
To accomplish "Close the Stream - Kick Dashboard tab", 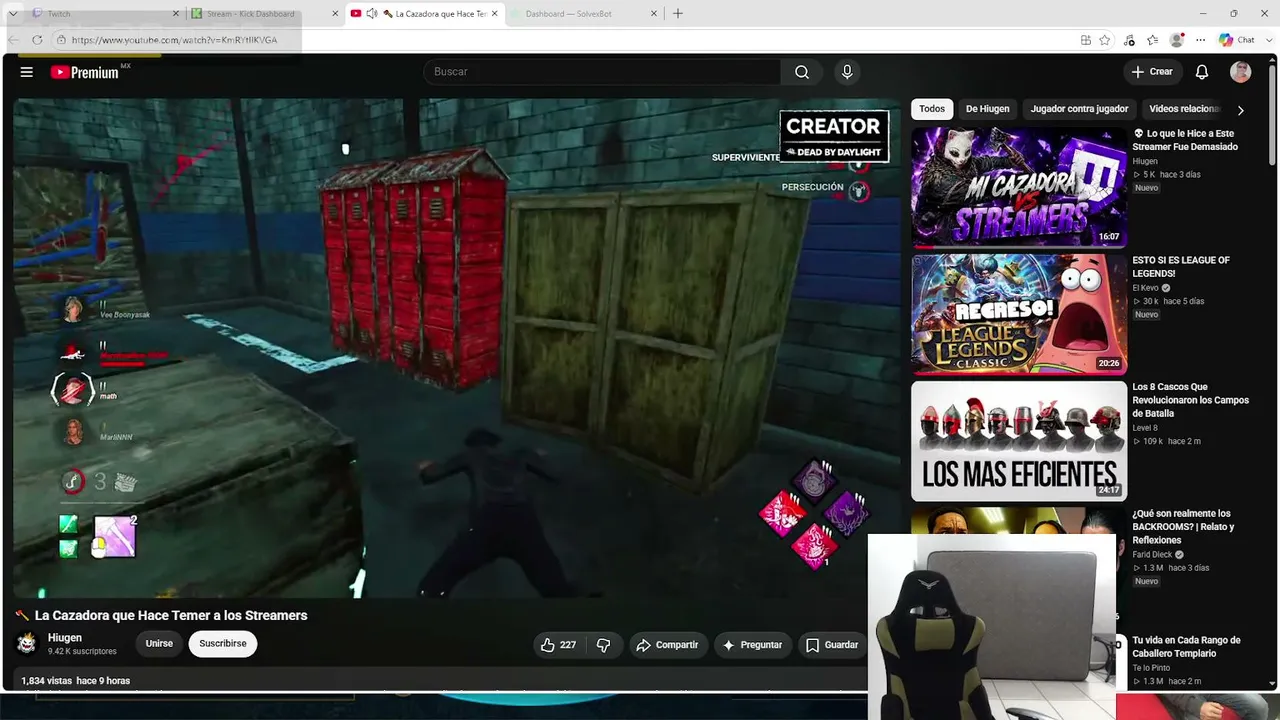I will pyautogui.click(x=335, y=14).
